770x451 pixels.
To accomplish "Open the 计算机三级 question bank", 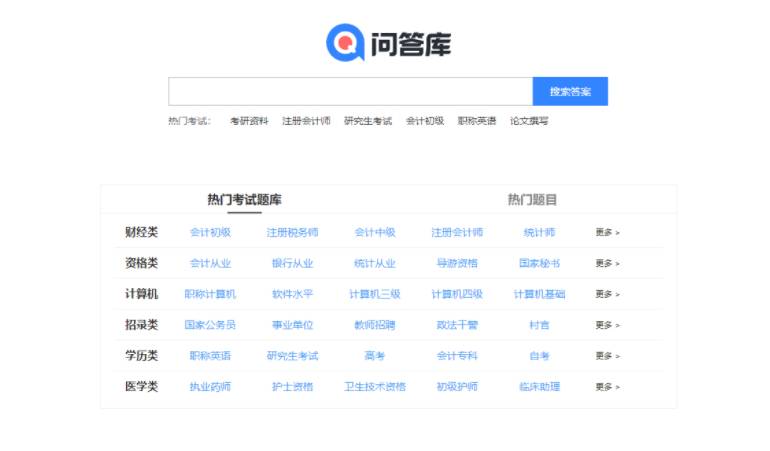I will 375,294.
